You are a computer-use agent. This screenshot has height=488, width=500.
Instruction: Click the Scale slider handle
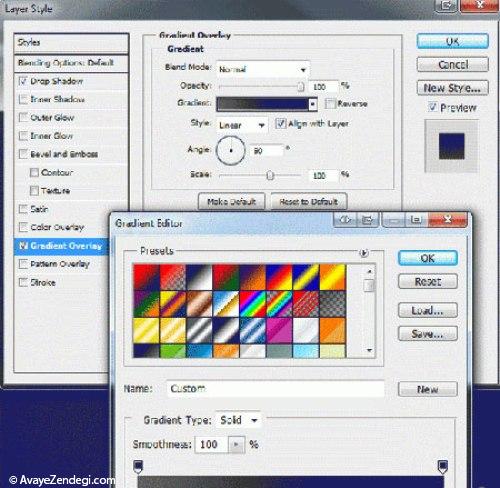270,175
